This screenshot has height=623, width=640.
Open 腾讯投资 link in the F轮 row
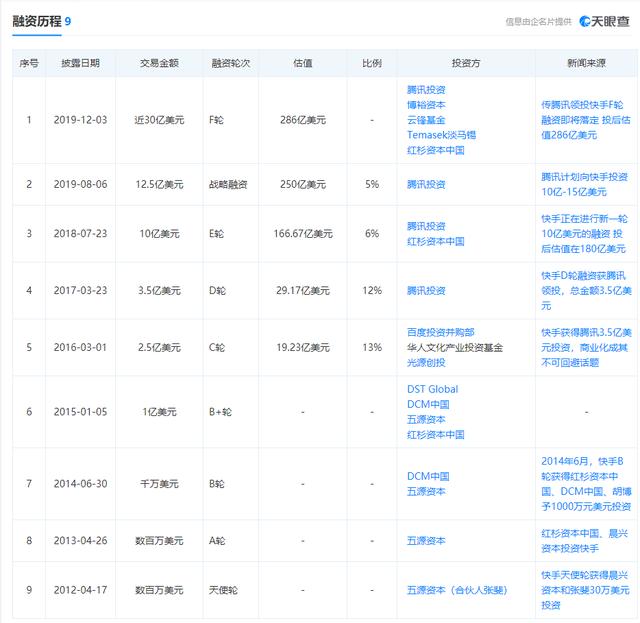426,90
